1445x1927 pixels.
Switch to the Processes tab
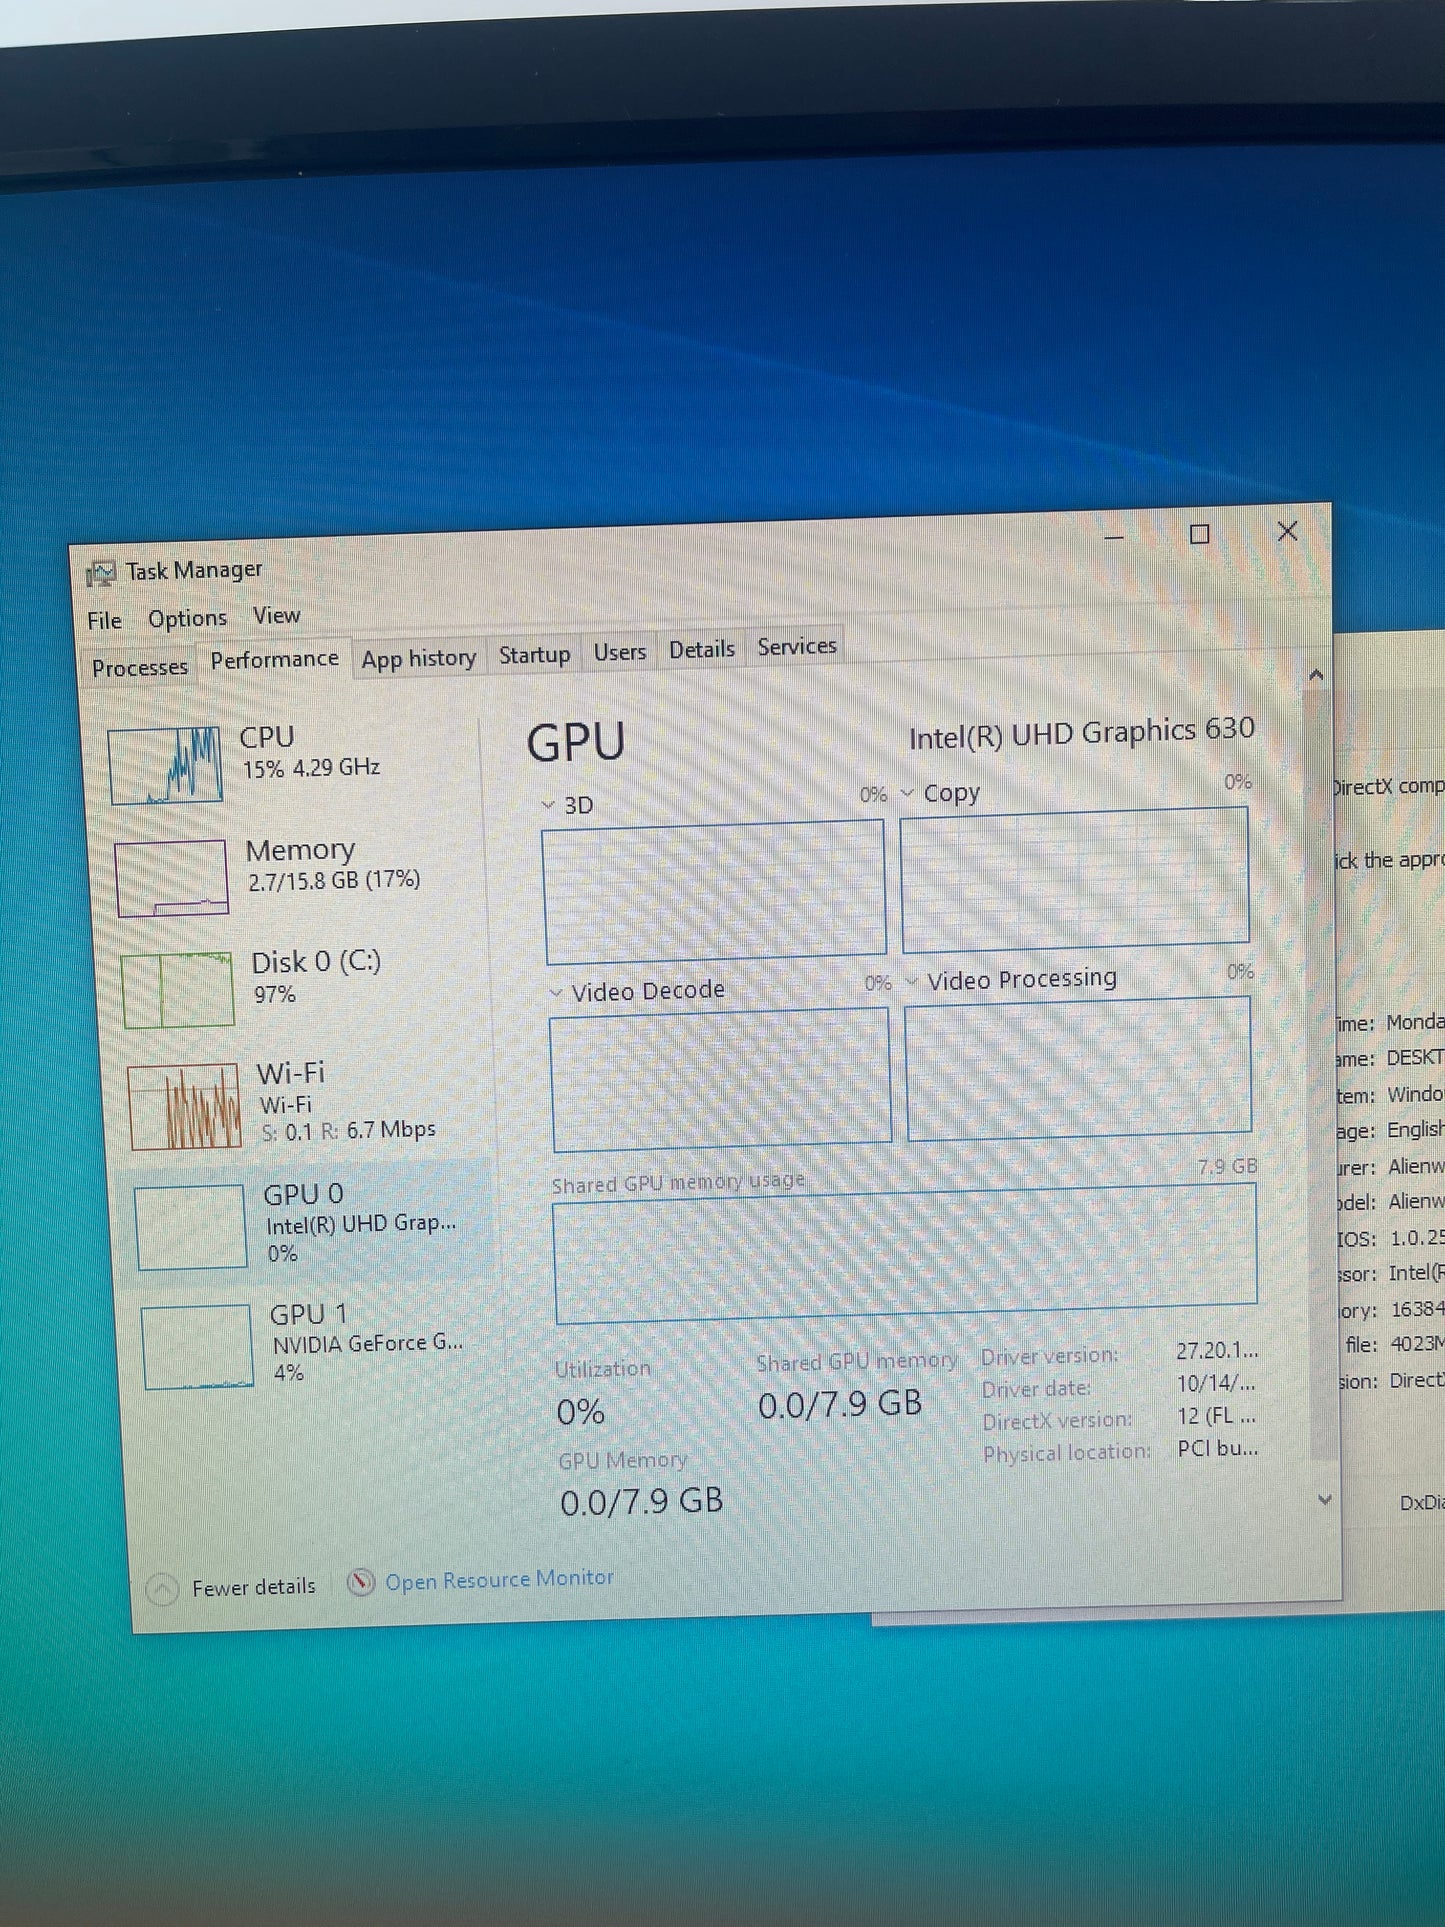(140, 667)
